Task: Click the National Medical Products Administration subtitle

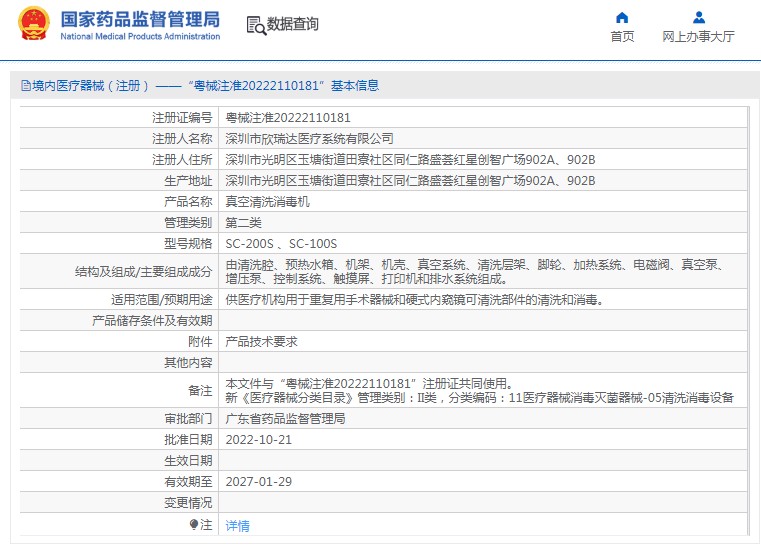Action: [140, 37]
